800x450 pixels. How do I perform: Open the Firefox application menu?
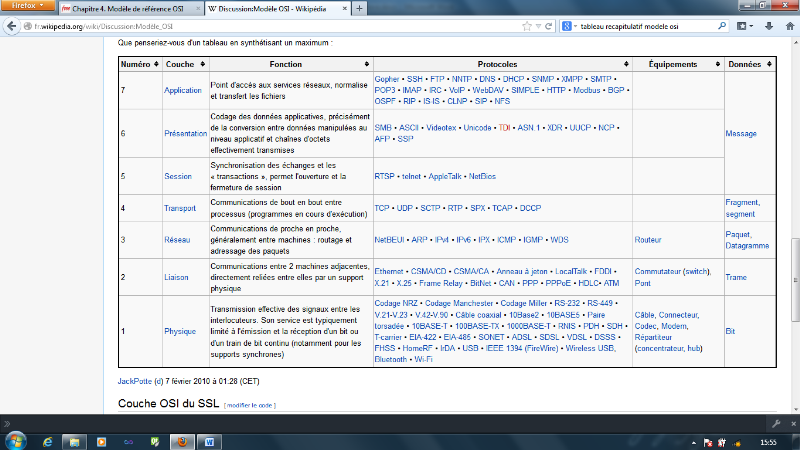[28, 6]
